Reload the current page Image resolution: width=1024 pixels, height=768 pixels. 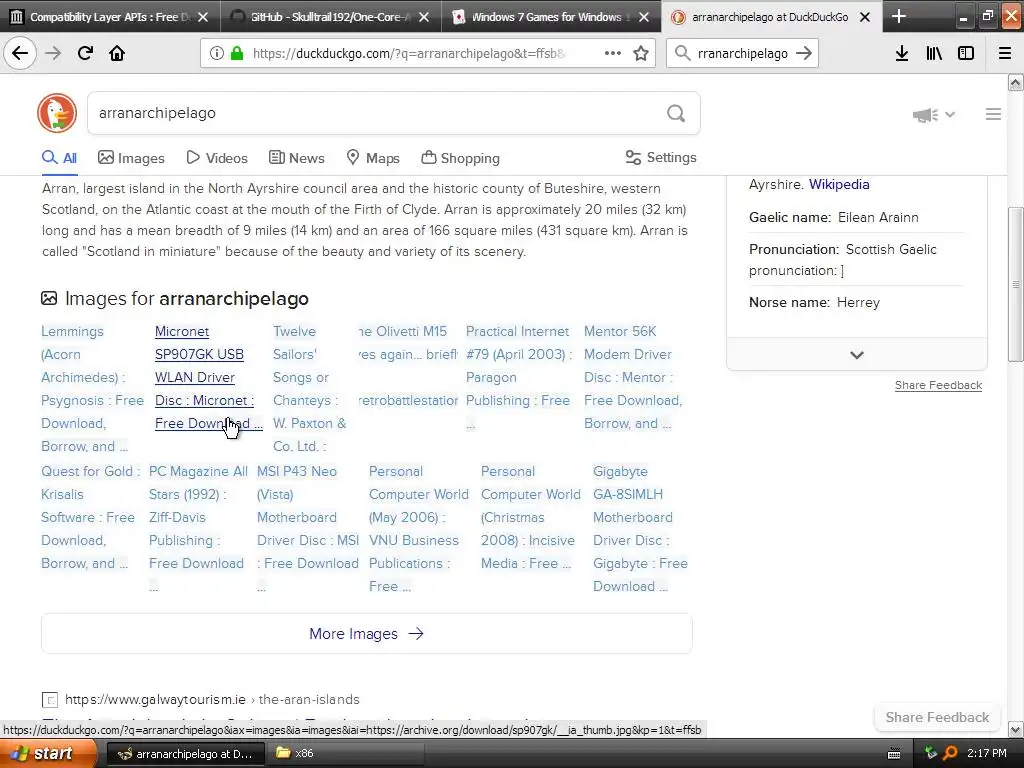tap(85, 54)
